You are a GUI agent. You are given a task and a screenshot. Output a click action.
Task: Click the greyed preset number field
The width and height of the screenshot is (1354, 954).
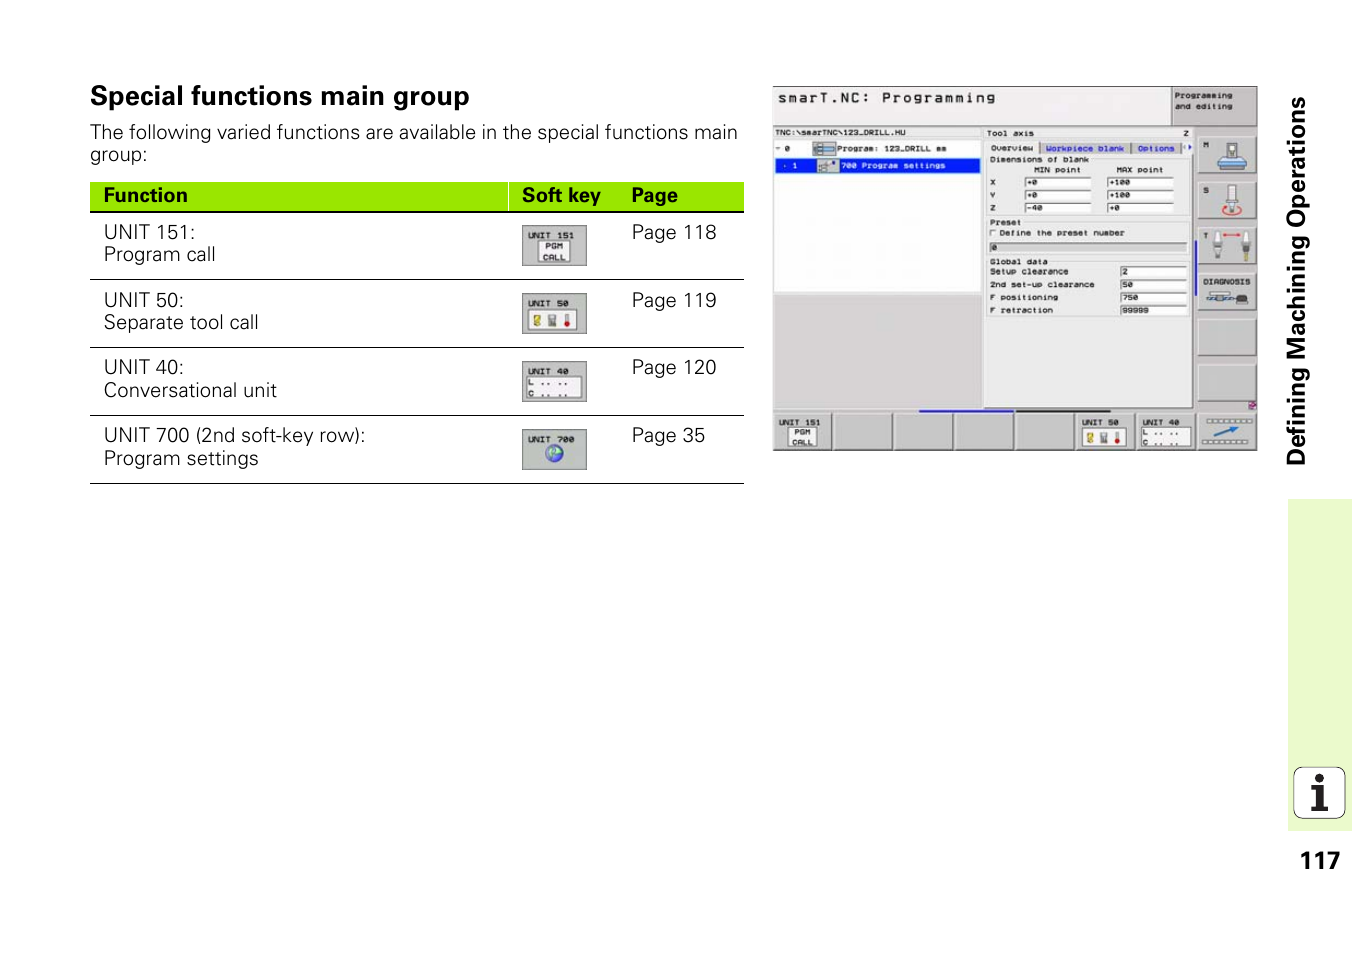click(1088, 246)
